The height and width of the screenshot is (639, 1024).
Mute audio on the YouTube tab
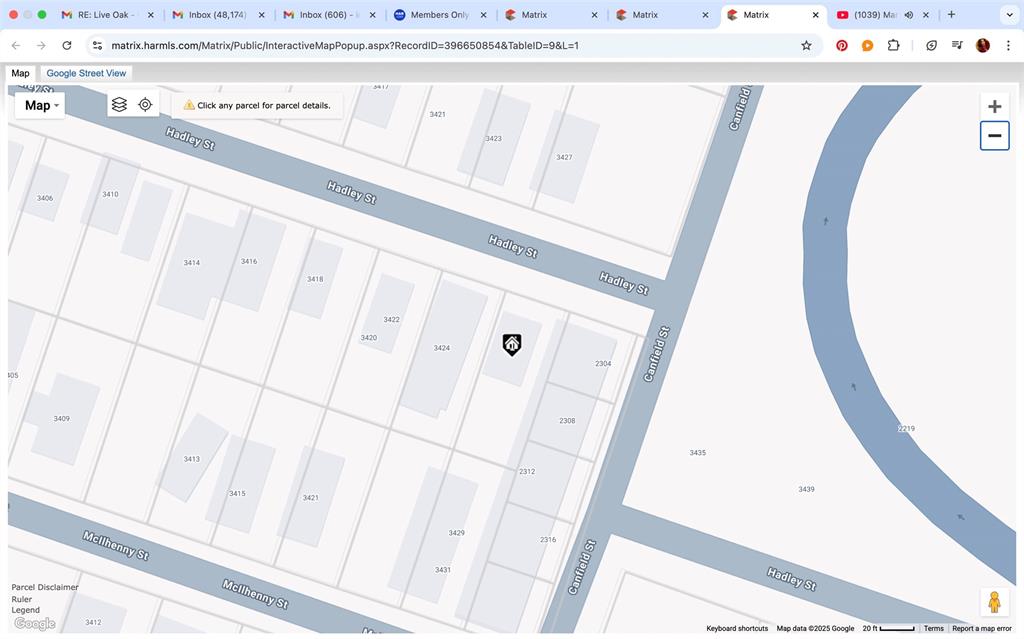click(x=908, y=14)
